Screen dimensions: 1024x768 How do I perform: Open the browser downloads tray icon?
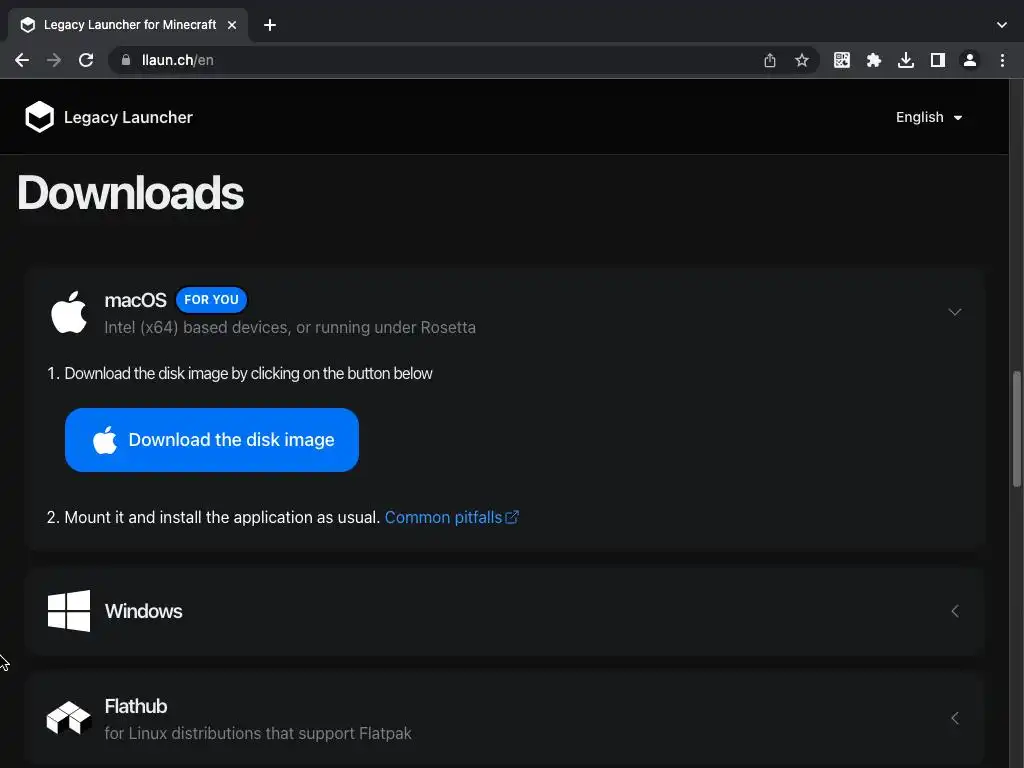[x=906, y=60]
